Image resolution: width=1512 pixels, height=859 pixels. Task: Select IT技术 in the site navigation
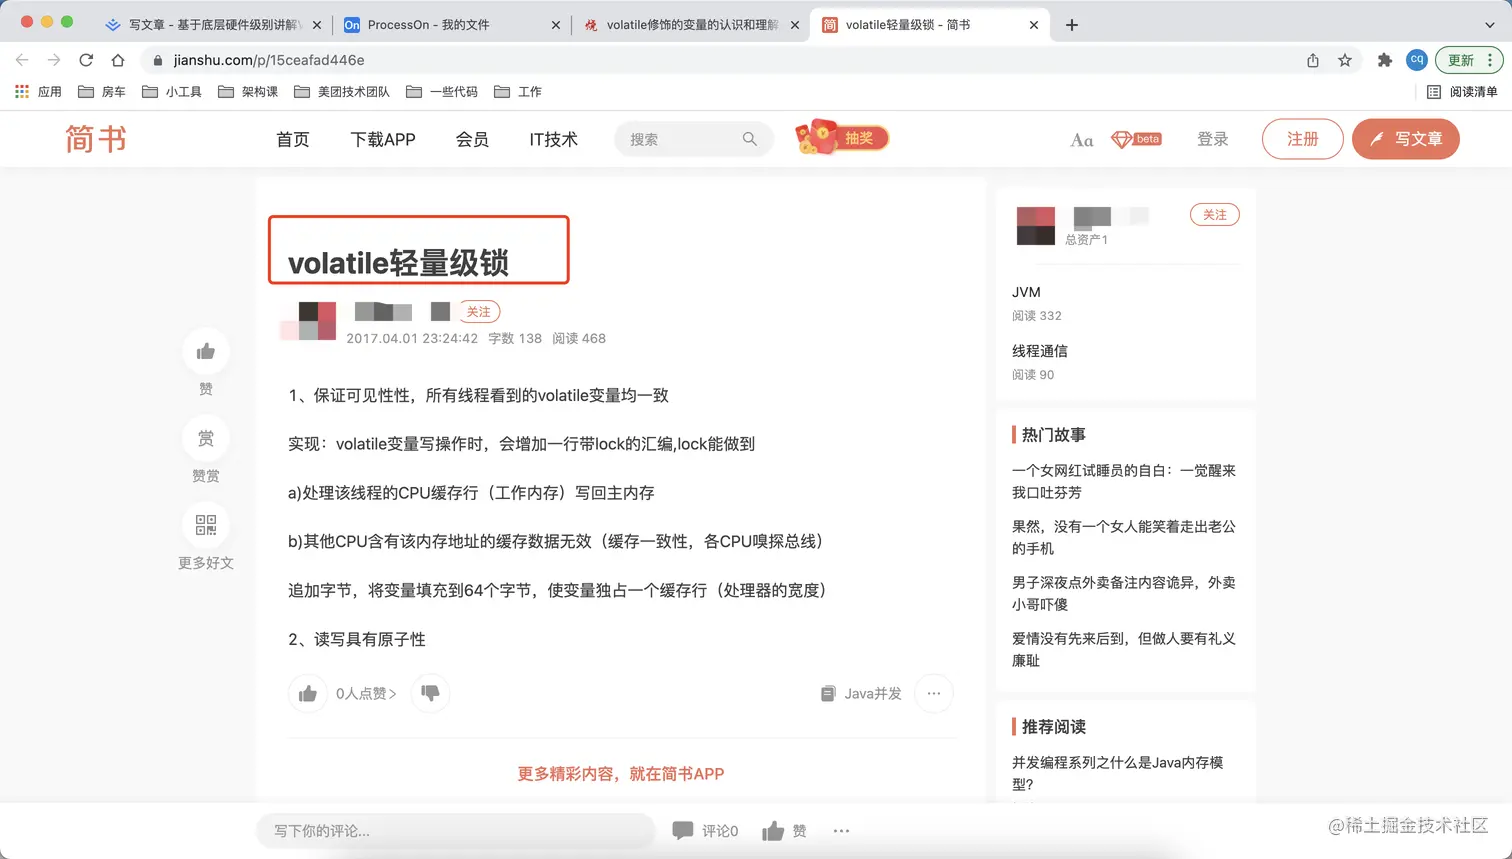pyautogui.click(x=551, y=140)
